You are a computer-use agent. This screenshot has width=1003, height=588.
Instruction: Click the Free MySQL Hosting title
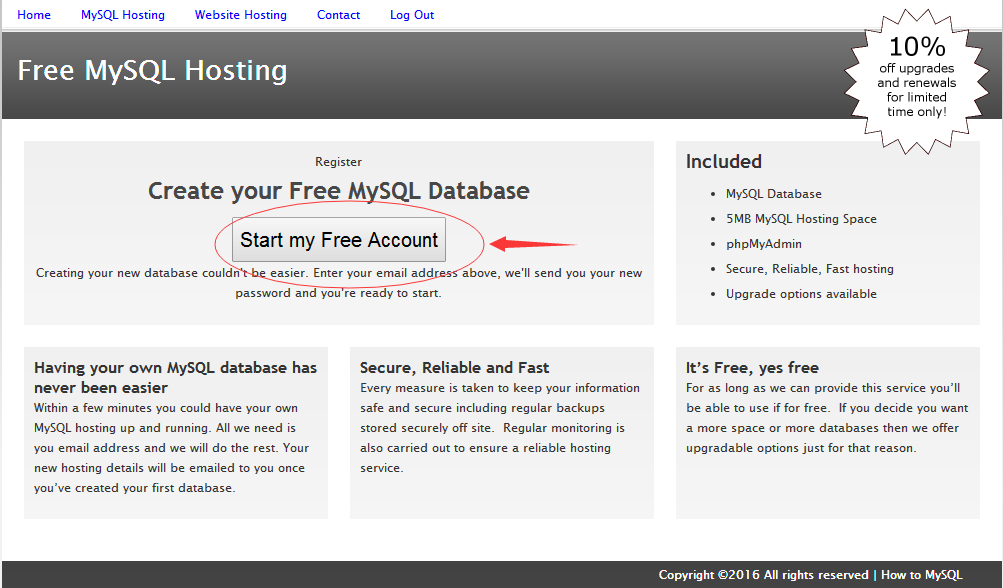click(152, 70)
